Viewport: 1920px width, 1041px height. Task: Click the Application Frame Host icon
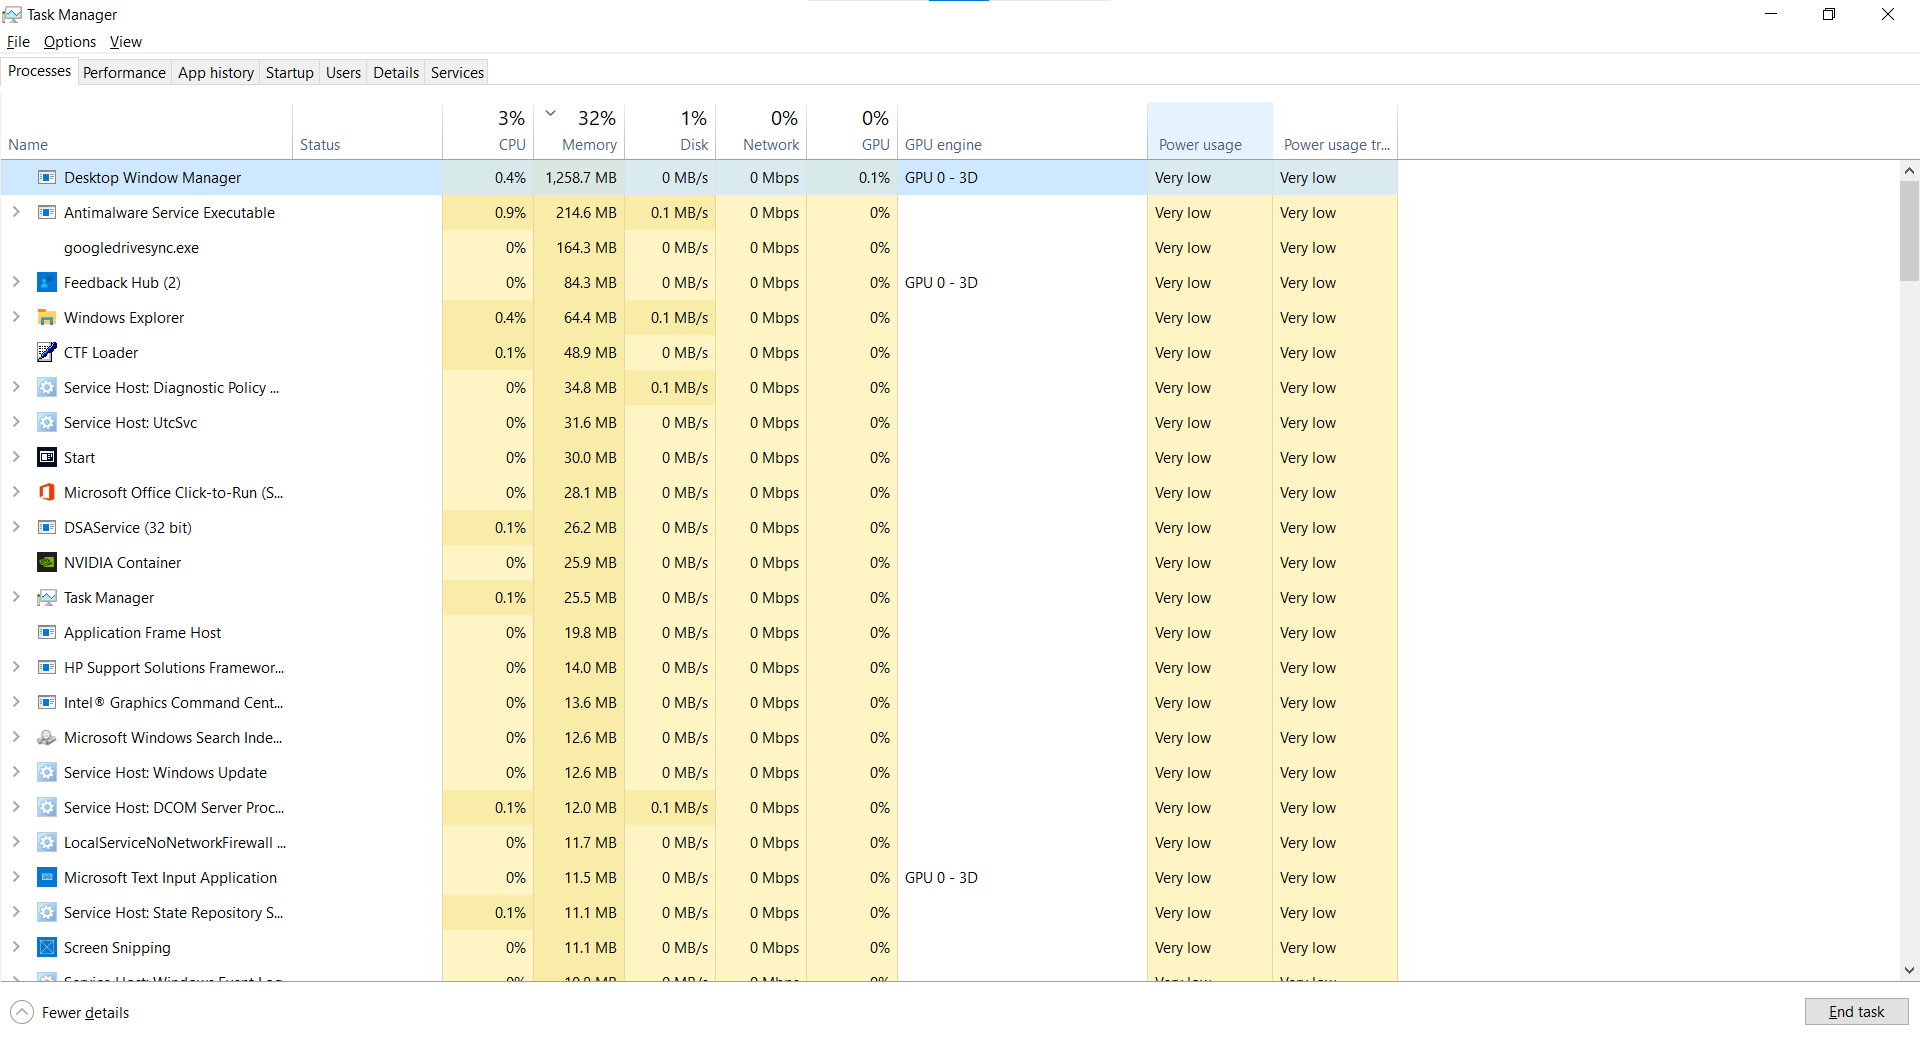click(46, 633)
